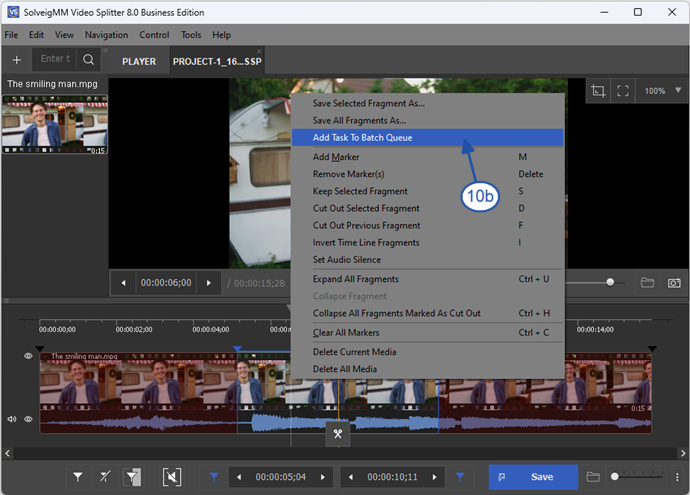Choose Clear All Markers
Image resolution: width=690 pixels, height=495 pixels.
(427, 333)
